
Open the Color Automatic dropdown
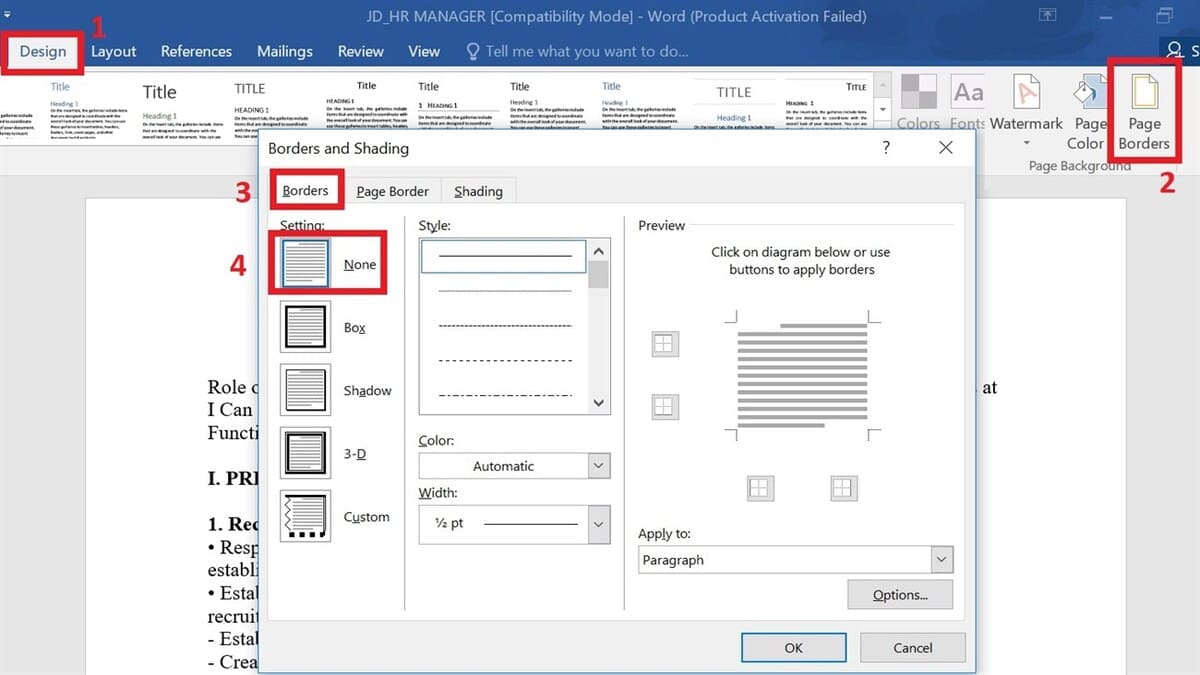514,465
